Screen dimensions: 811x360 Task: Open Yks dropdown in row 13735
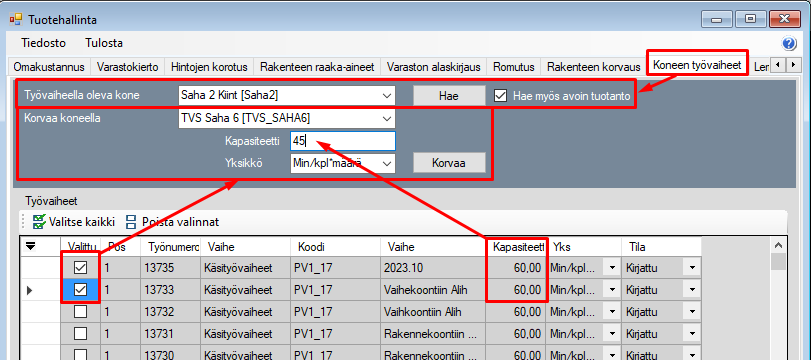613,268
